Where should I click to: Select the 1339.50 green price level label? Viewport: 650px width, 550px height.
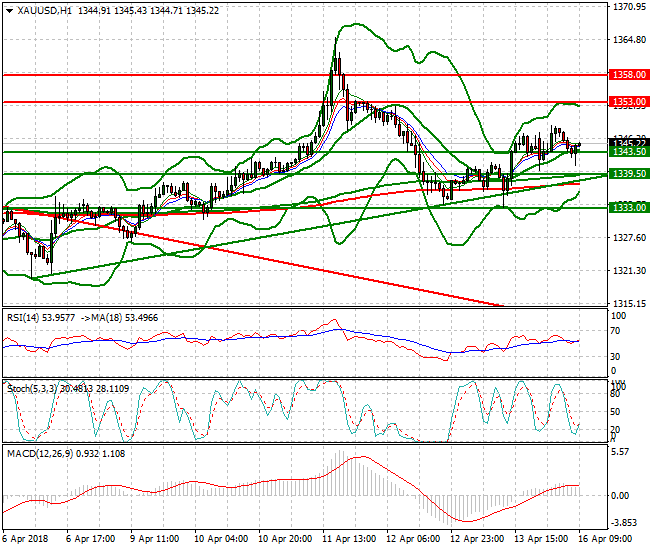pos(629,174)
